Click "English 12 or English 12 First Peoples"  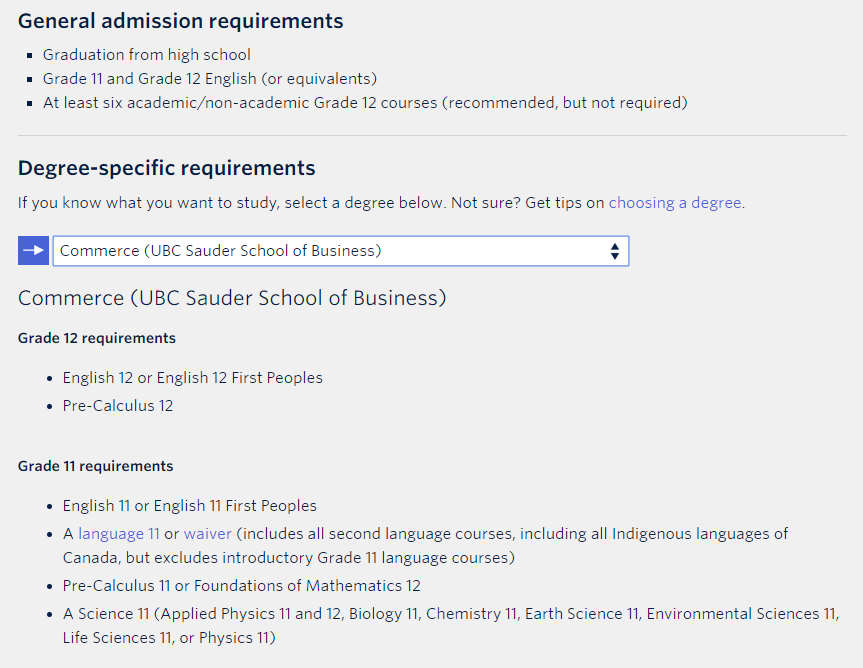pyautogui.click(x=192, y=378)
